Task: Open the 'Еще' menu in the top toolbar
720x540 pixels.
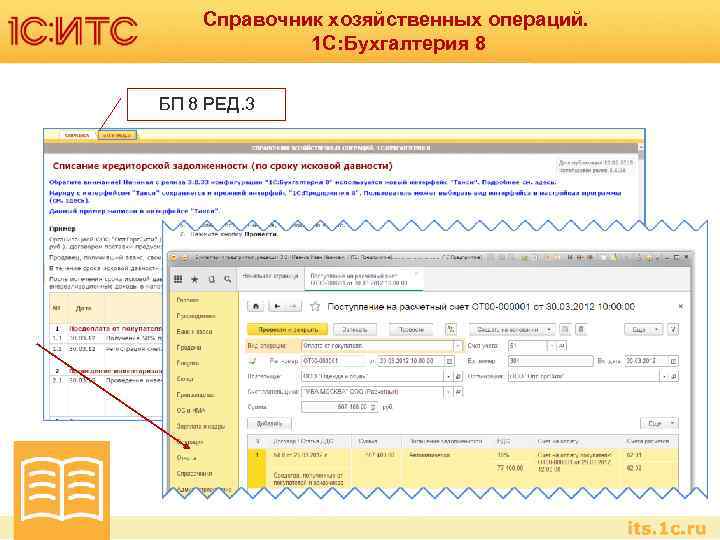Action: click(644, 329)
